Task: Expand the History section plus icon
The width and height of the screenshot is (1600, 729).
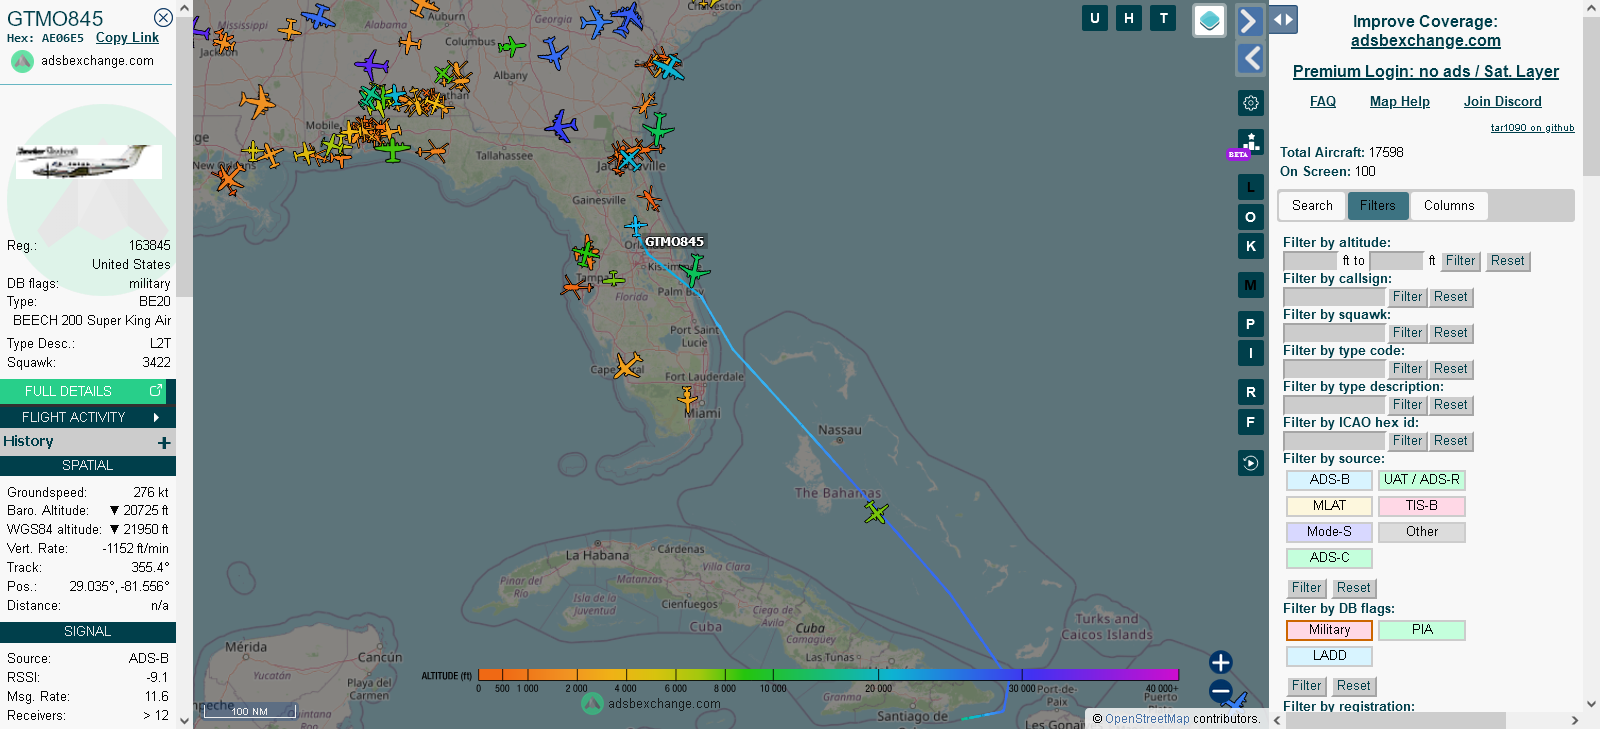Action: pos(164,442)
